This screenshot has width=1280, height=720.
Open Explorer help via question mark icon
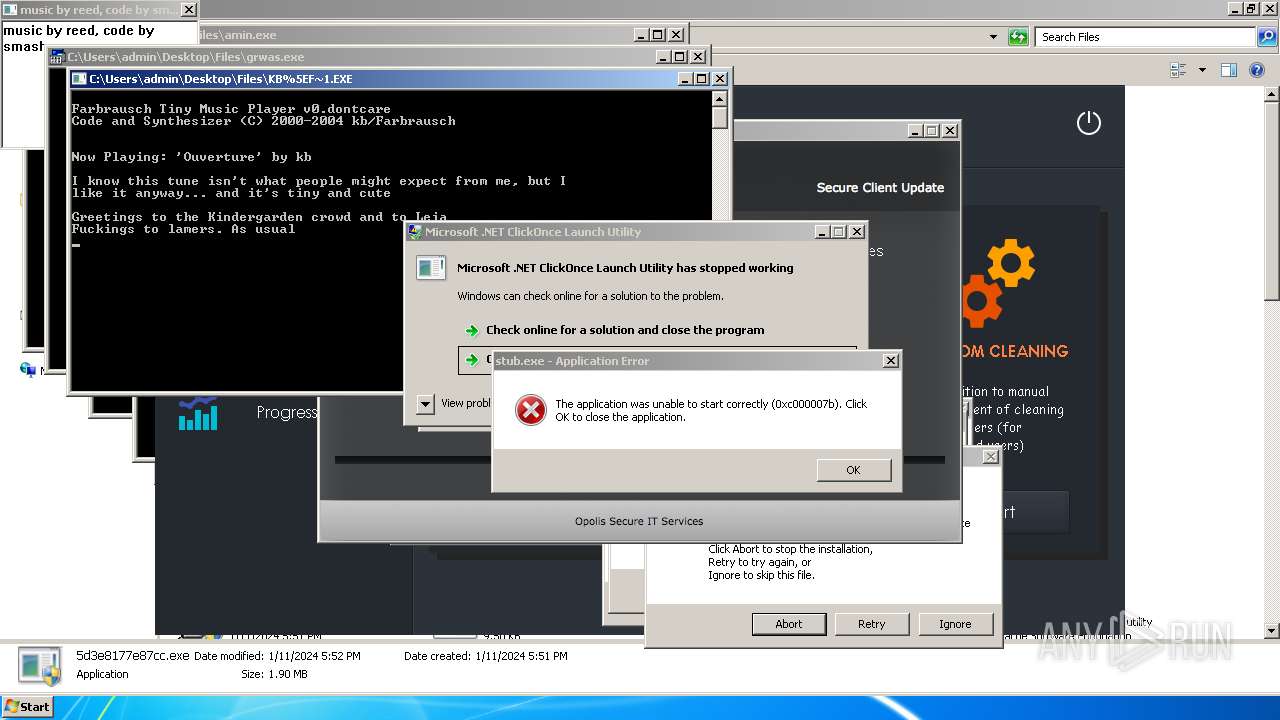click(x=1258, y=70)
